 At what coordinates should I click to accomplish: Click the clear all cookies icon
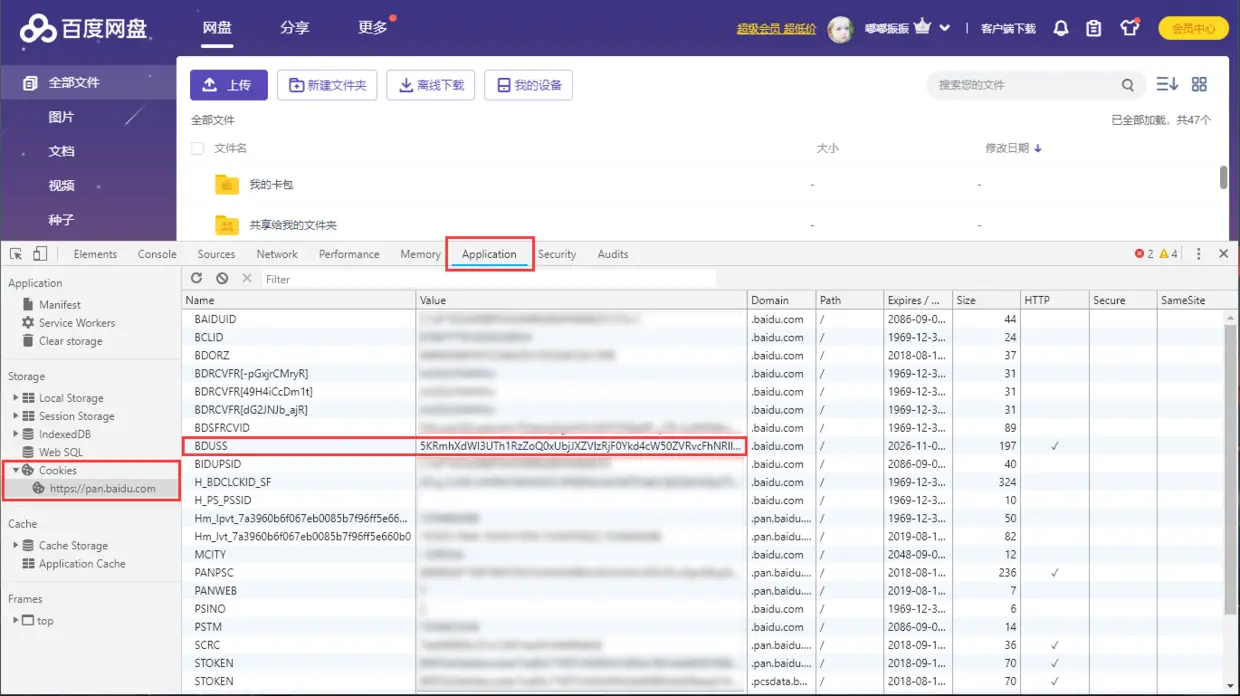pos(222,278)
